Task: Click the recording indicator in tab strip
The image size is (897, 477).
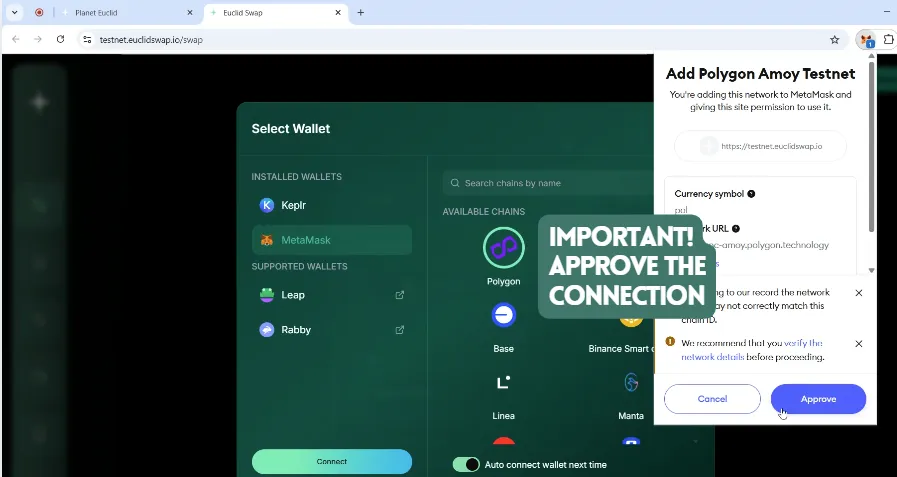Action: 39,13
